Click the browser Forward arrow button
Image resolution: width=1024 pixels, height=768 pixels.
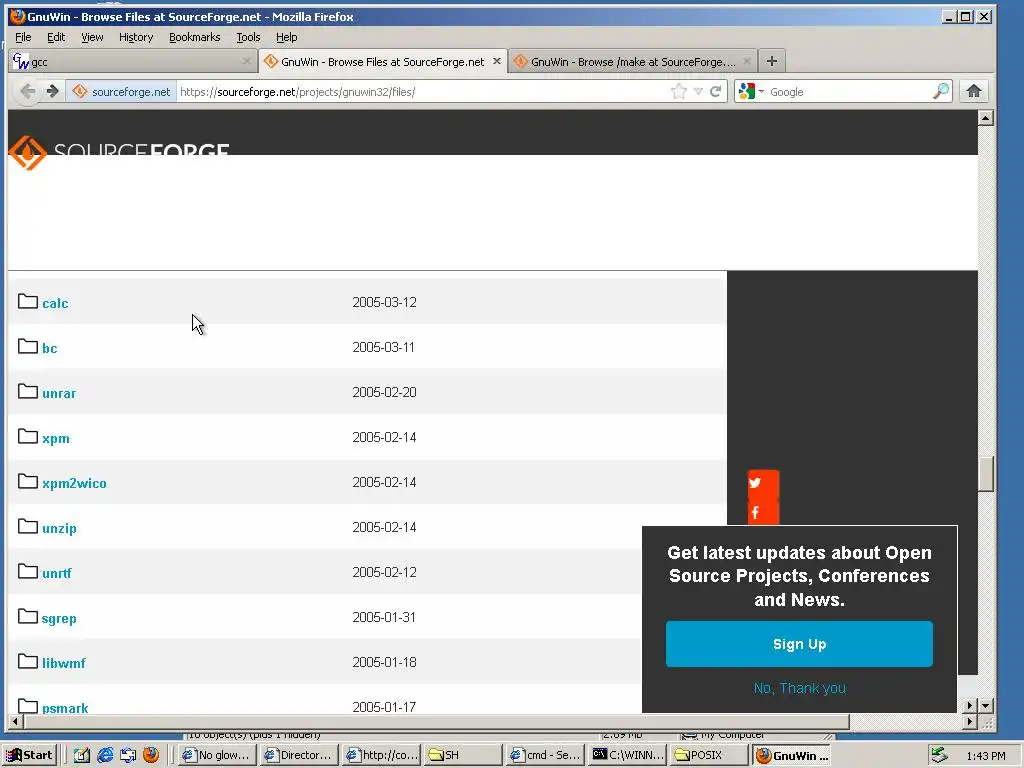tap(53, 91)
